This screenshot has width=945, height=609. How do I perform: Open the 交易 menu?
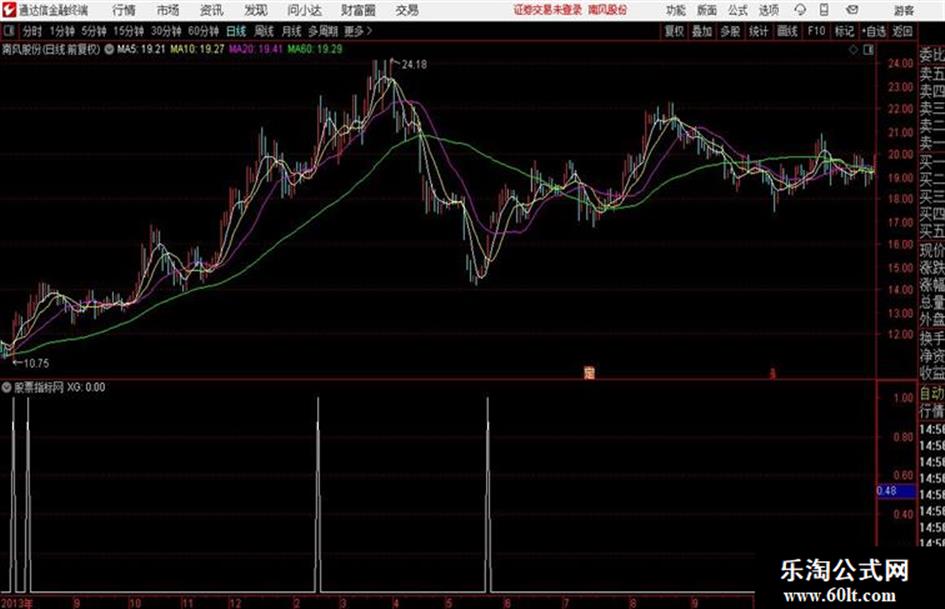[407, 10]
